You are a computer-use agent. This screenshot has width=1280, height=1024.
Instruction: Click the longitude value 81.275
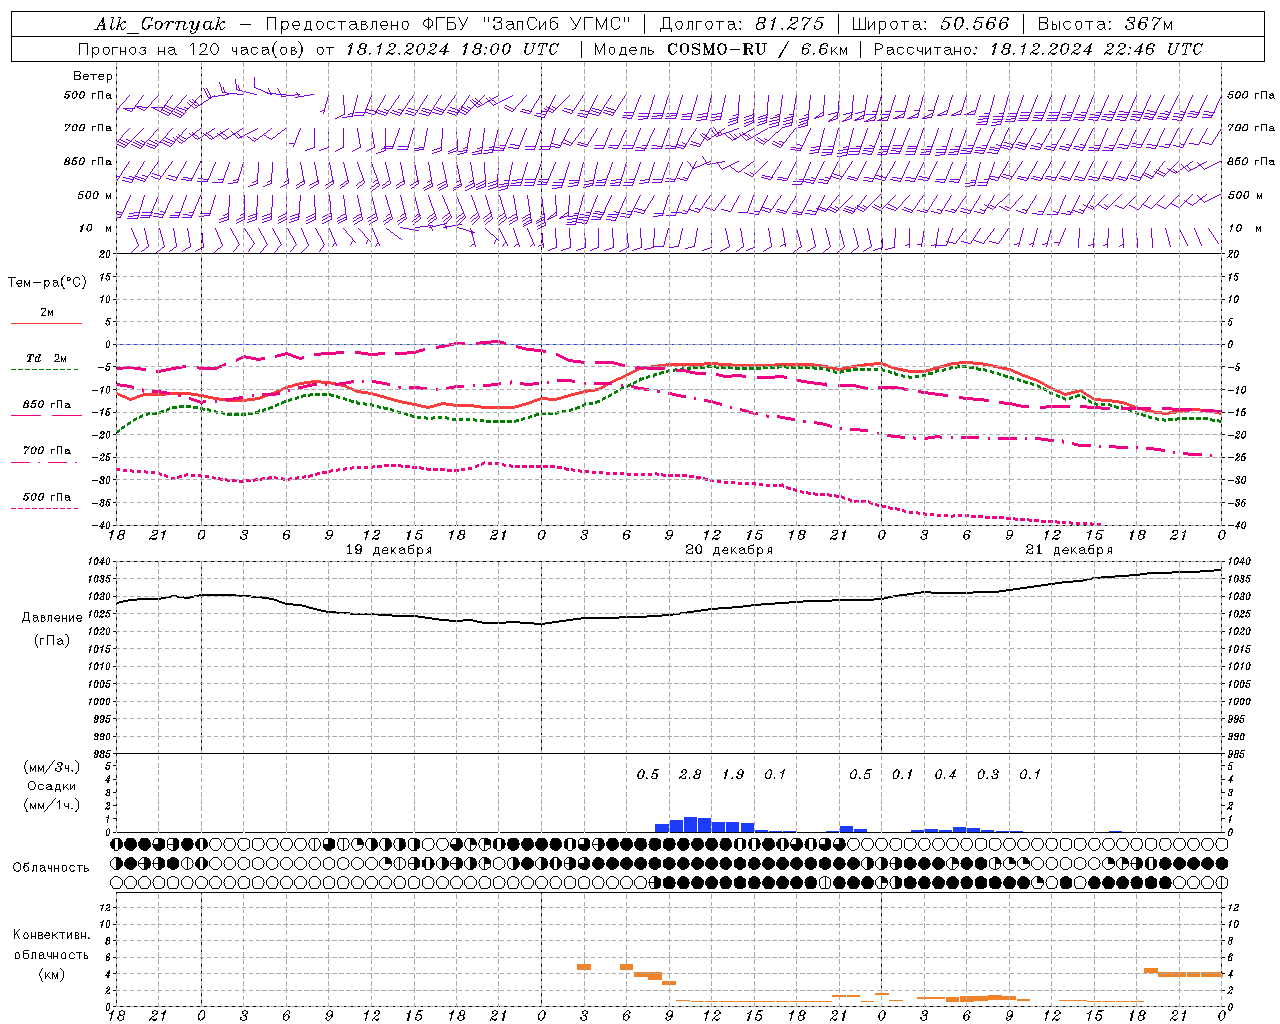tap(790, 24)
